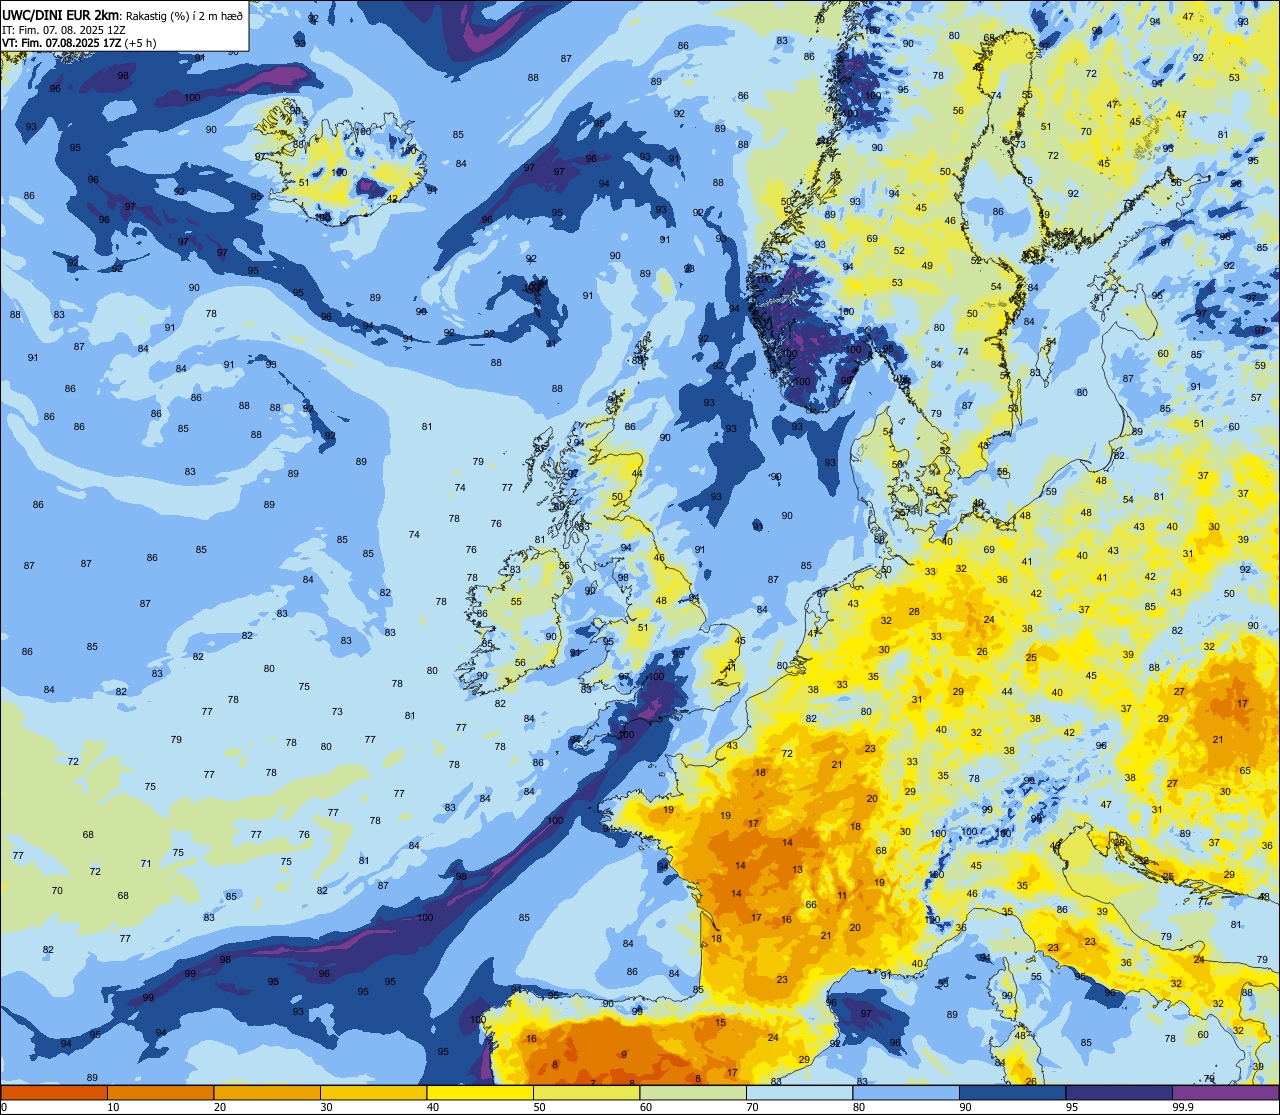Click the medium blue 80–90 legend swatch
The image size is (1280, 1115).
pyautogui.click(x=906, y=1092)
